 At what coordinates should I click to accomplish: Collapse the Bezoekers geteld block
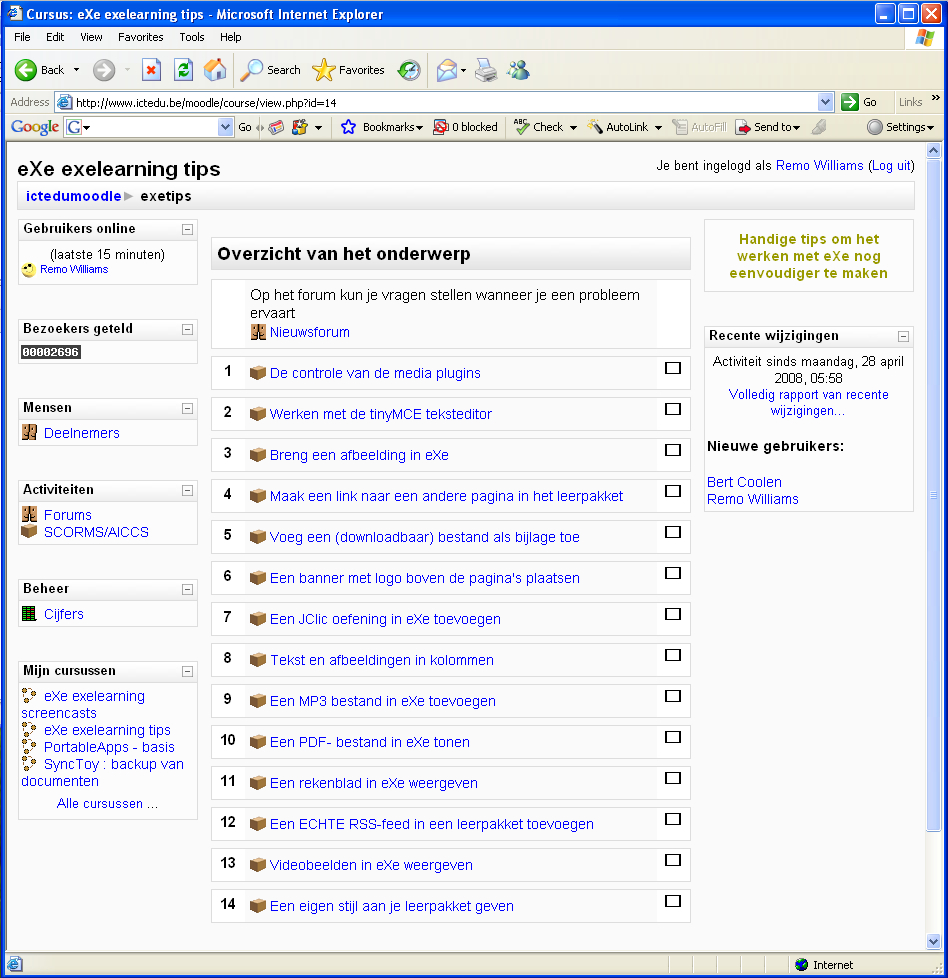click(187, 329)
